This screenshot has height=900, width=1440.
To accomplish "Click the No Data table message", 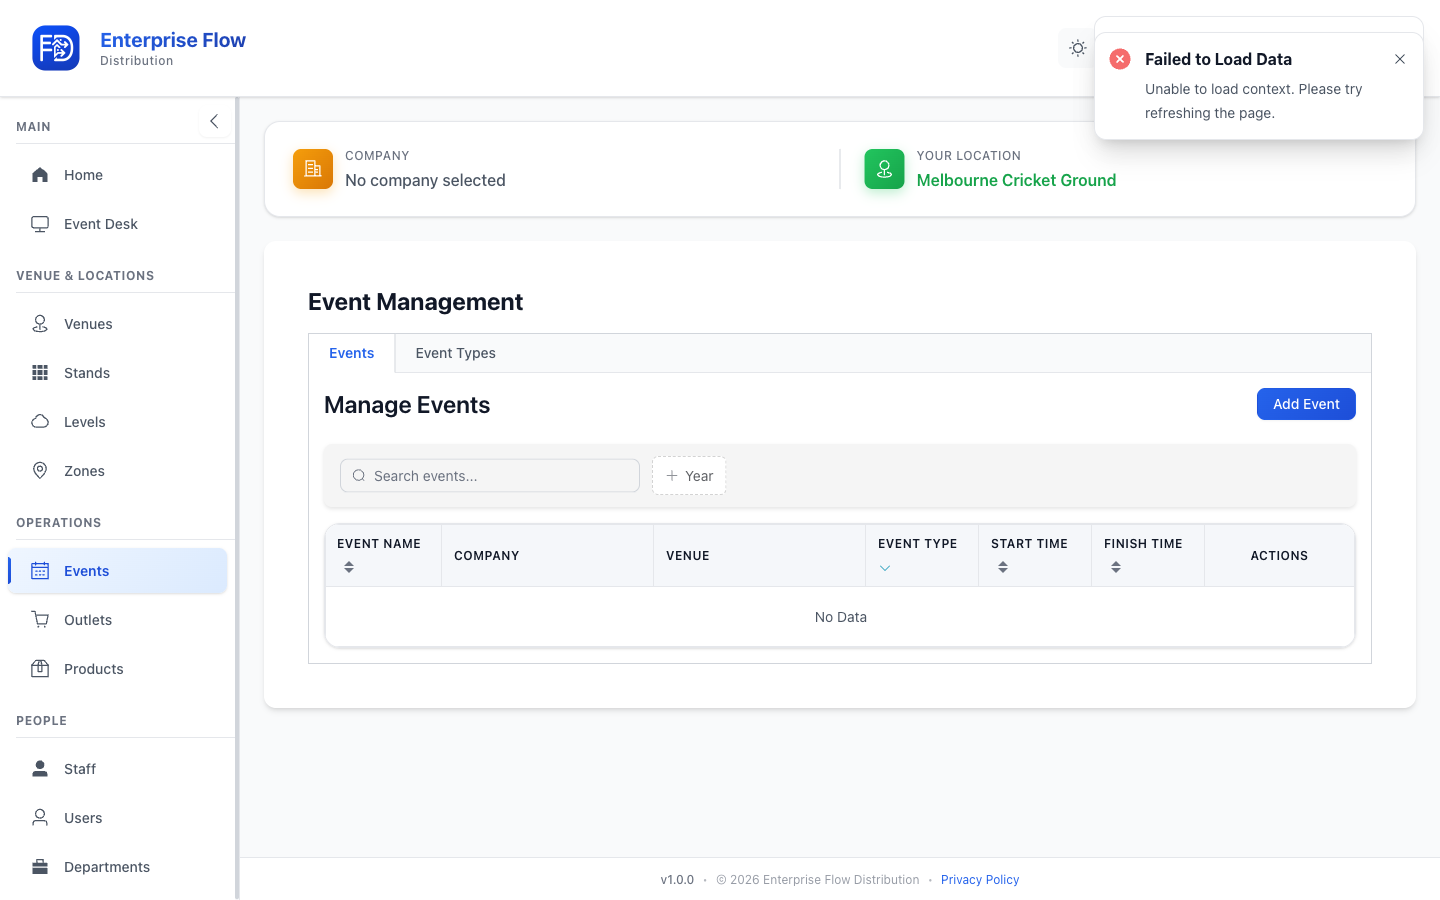I will click(841, 617).
